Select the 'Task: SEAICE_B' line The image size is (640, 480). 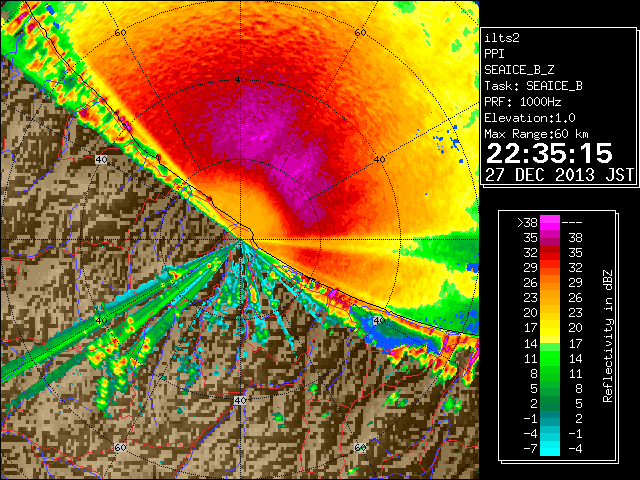point(533,86)
